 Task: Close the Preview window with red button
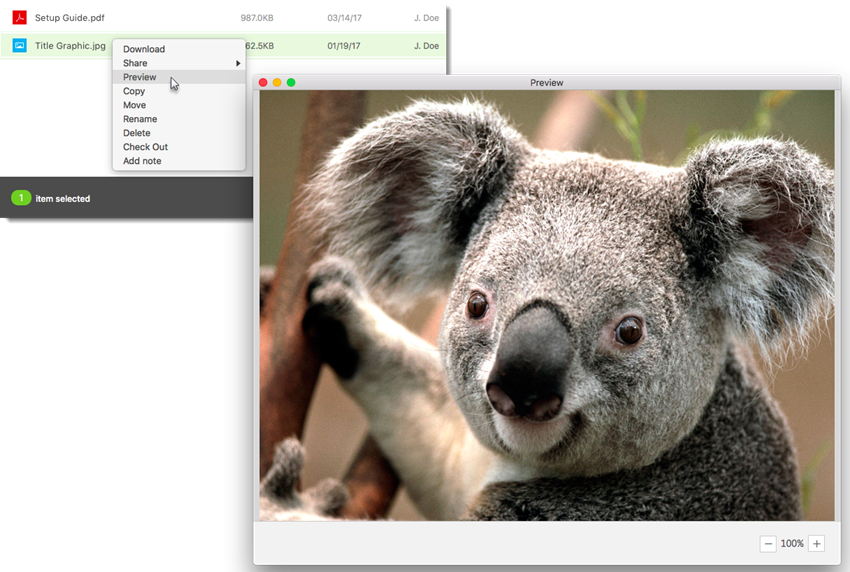coord(263,82)
